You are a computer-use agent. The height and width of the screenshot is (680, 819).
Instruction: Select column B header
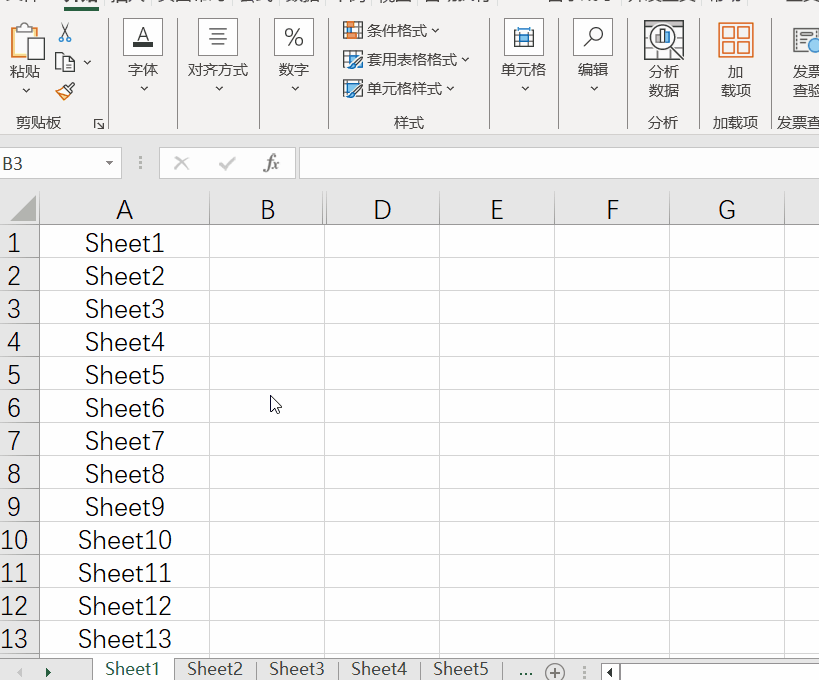[x=267, y=209]
